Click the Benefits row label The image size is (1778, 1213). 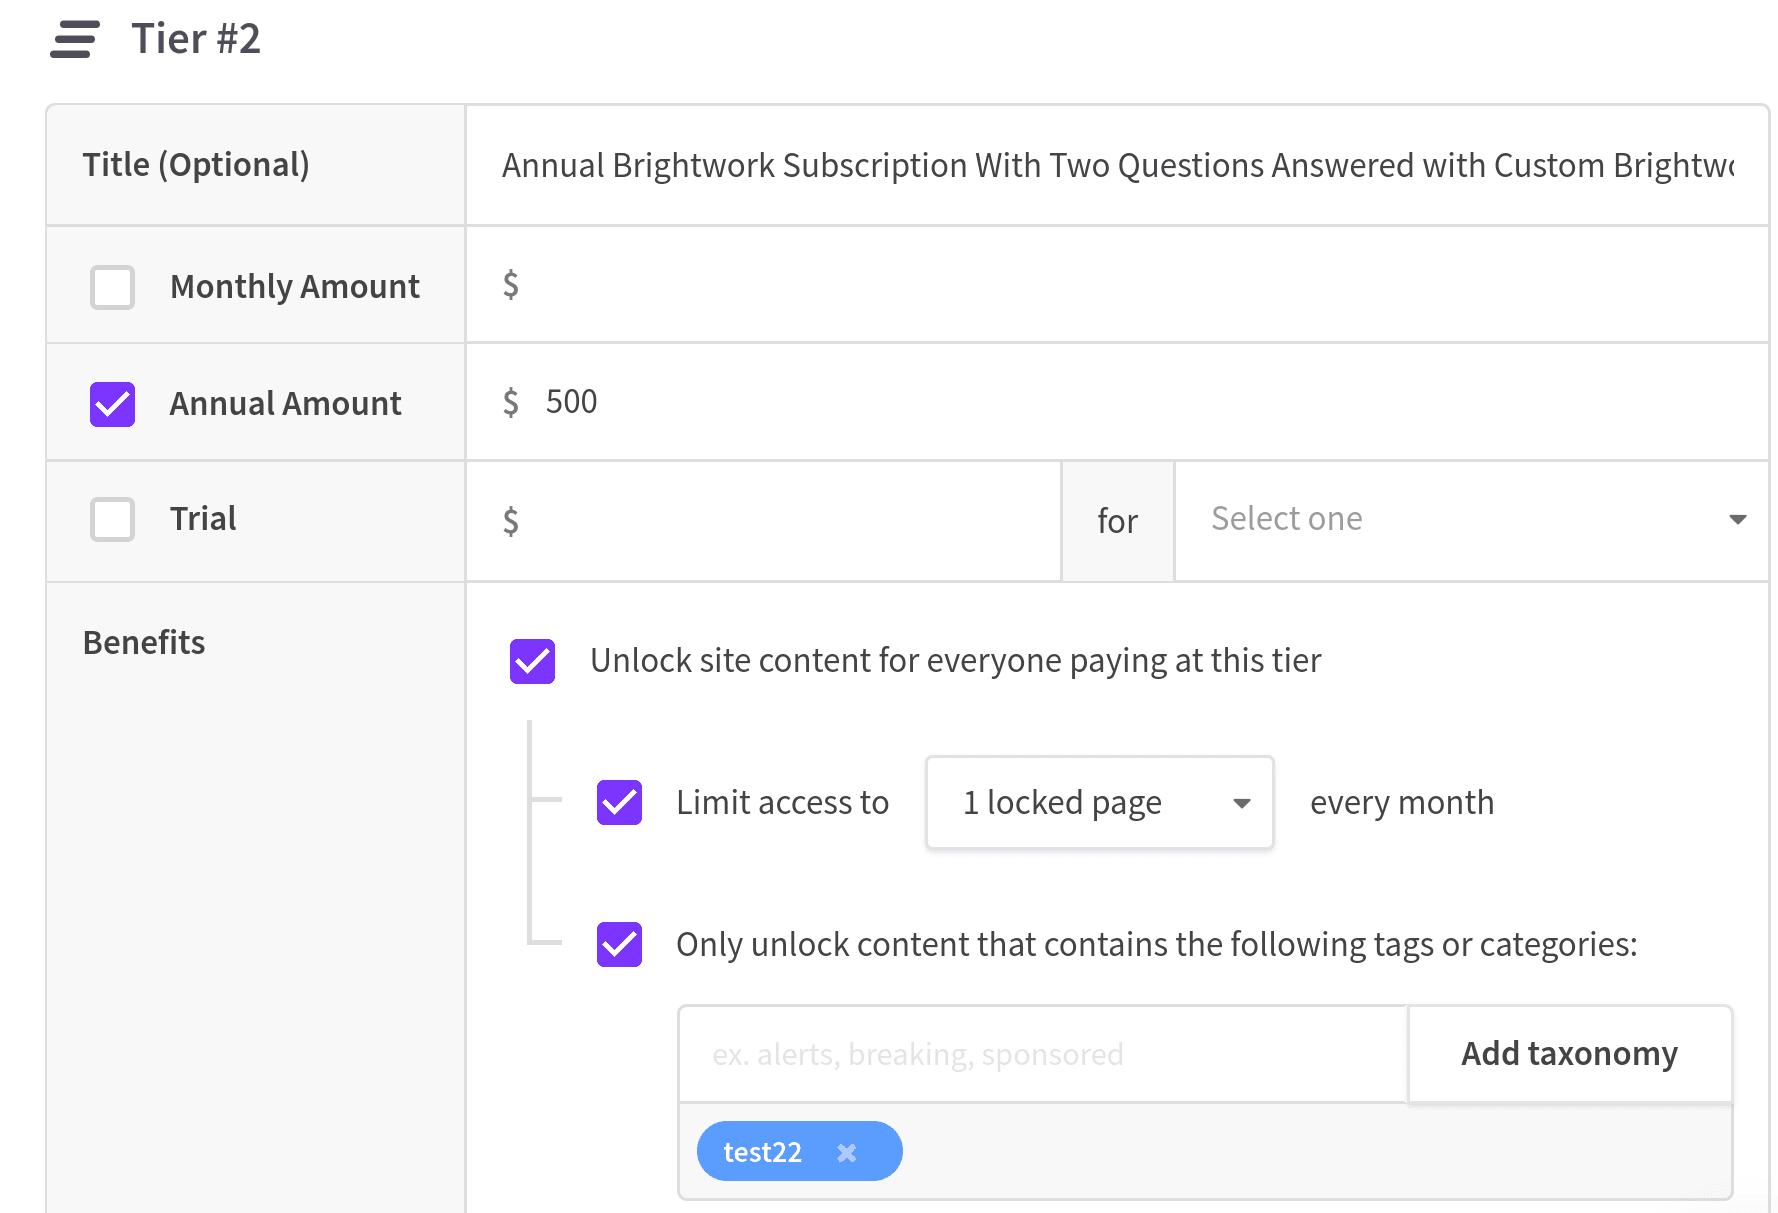coord(144,642)
